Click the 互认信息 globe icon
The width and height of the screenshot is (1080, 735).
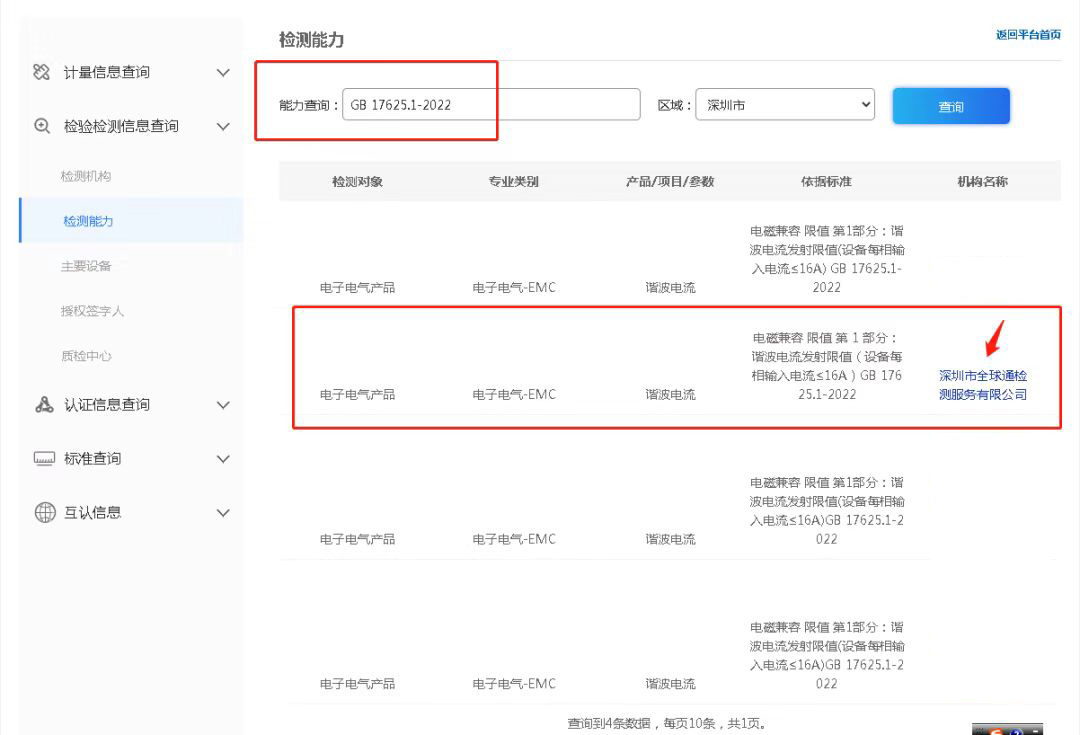pos(44,512)
